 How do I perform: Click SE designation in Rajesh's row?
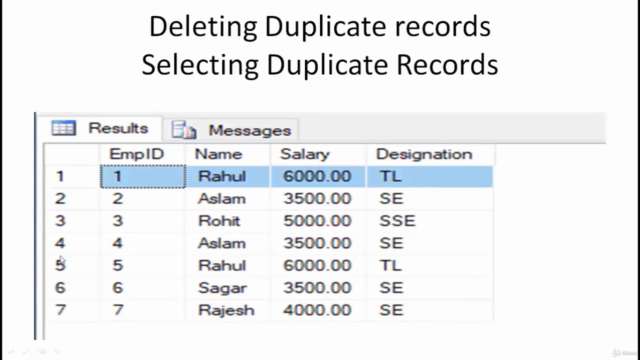[x=430, y=310]
